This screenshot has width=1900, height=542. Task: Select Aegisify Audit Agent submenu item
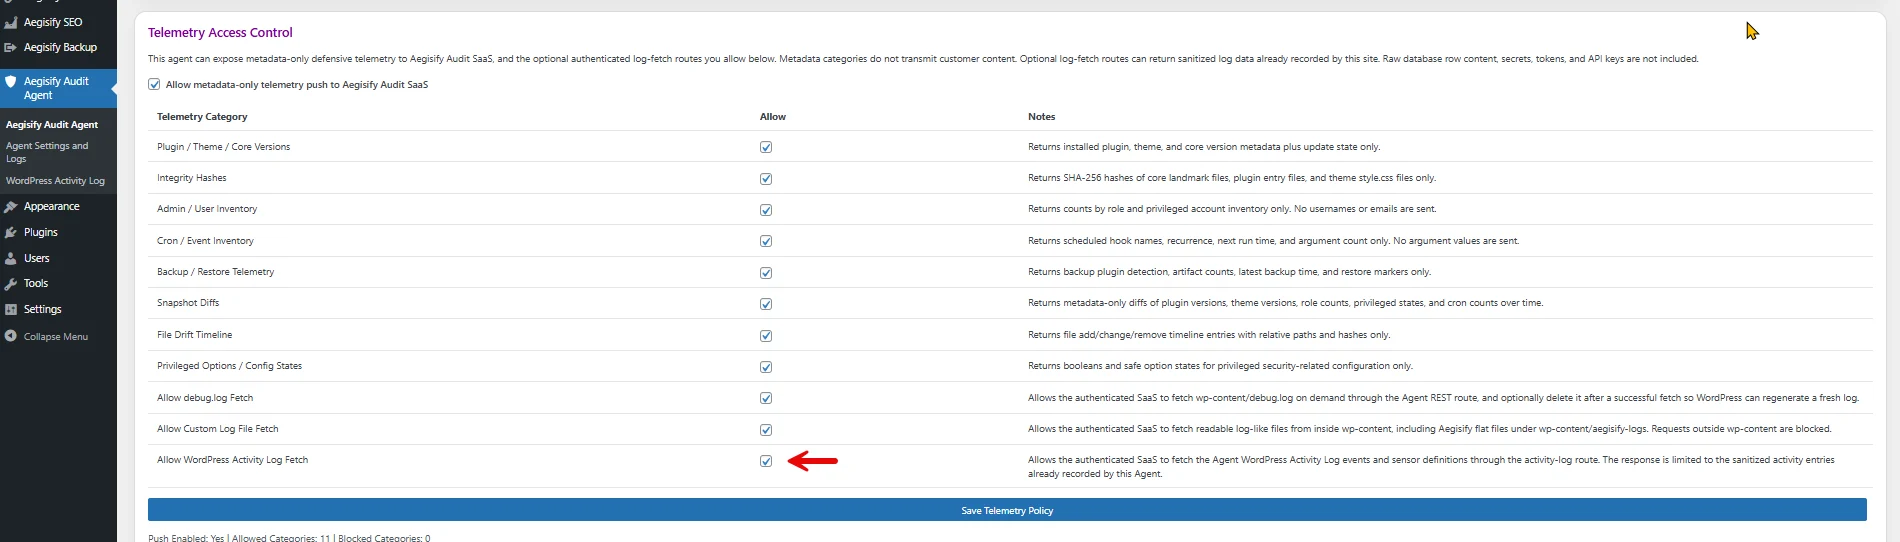coord(52,125)
